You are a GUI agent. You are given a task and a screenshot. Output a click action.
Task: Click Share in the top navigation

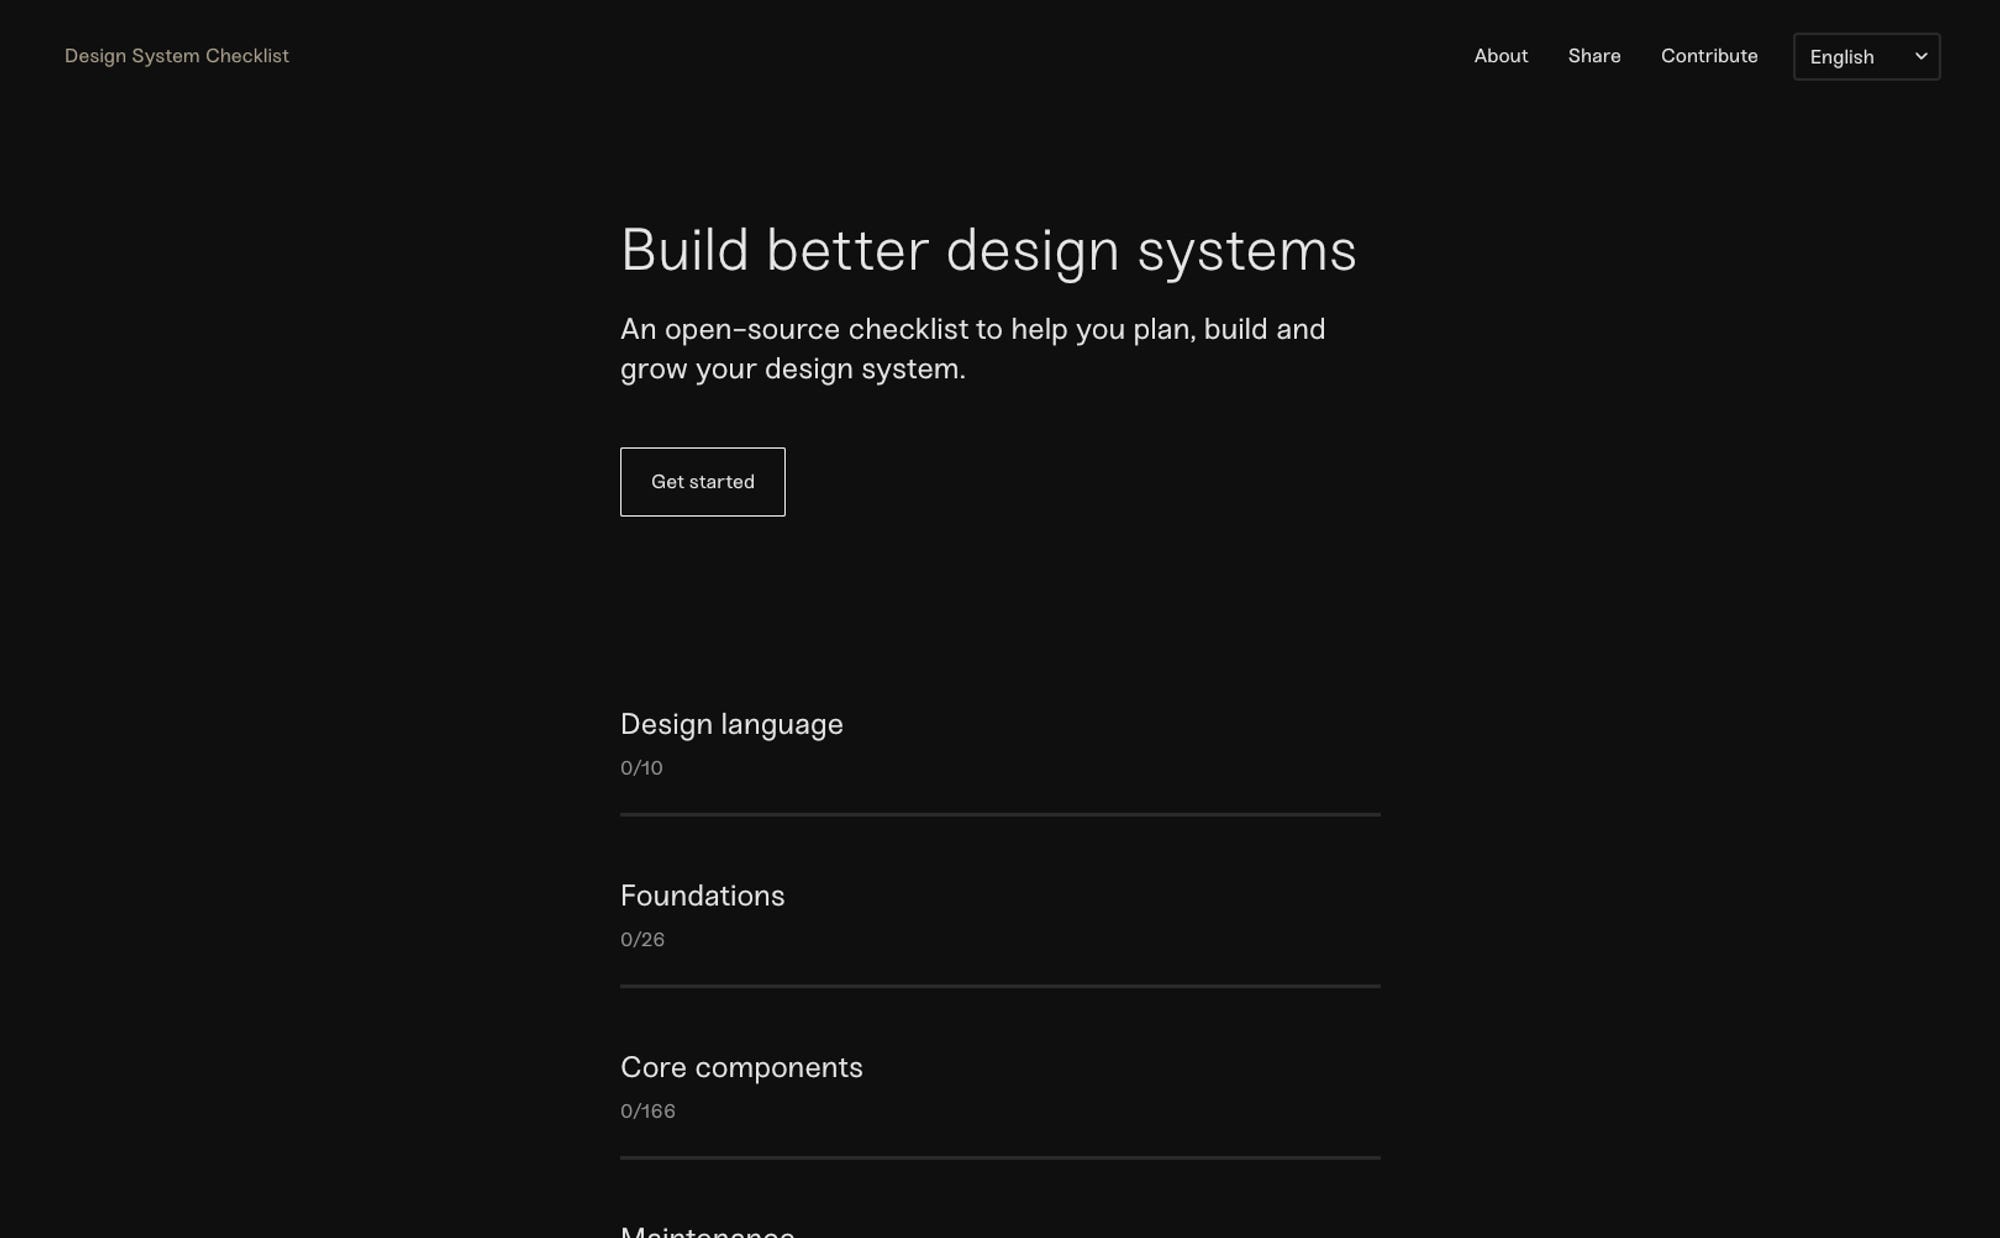pos(1593,56)
